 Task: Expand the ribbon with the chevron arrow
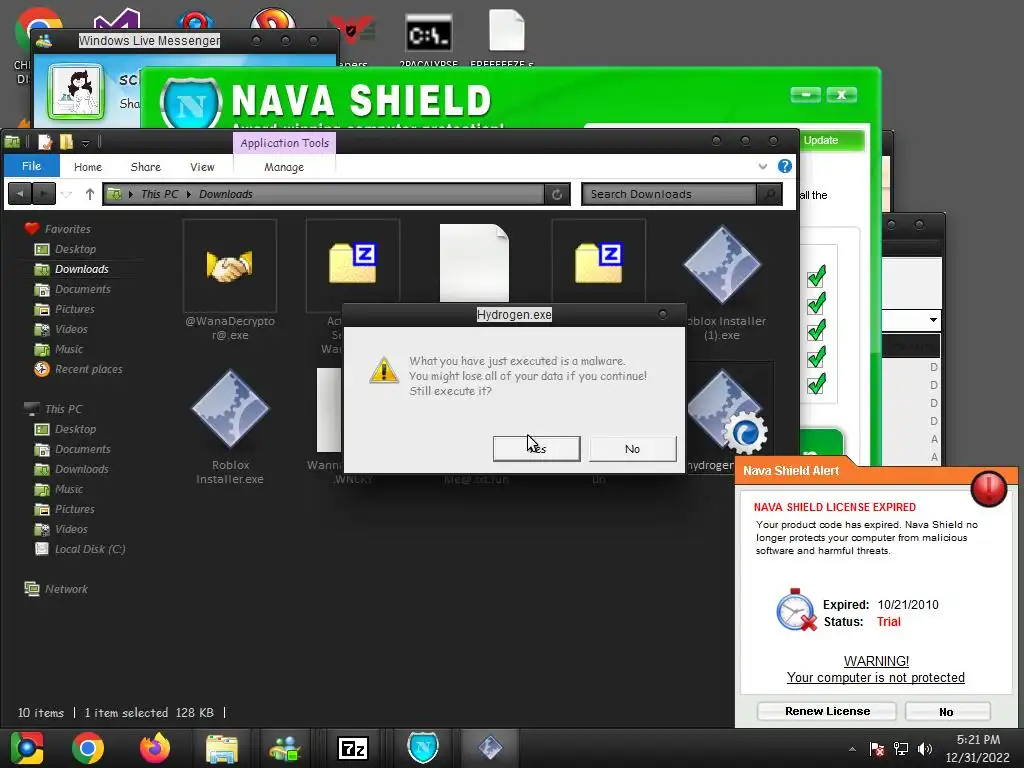pyautogui.click(x=762, y=167)
